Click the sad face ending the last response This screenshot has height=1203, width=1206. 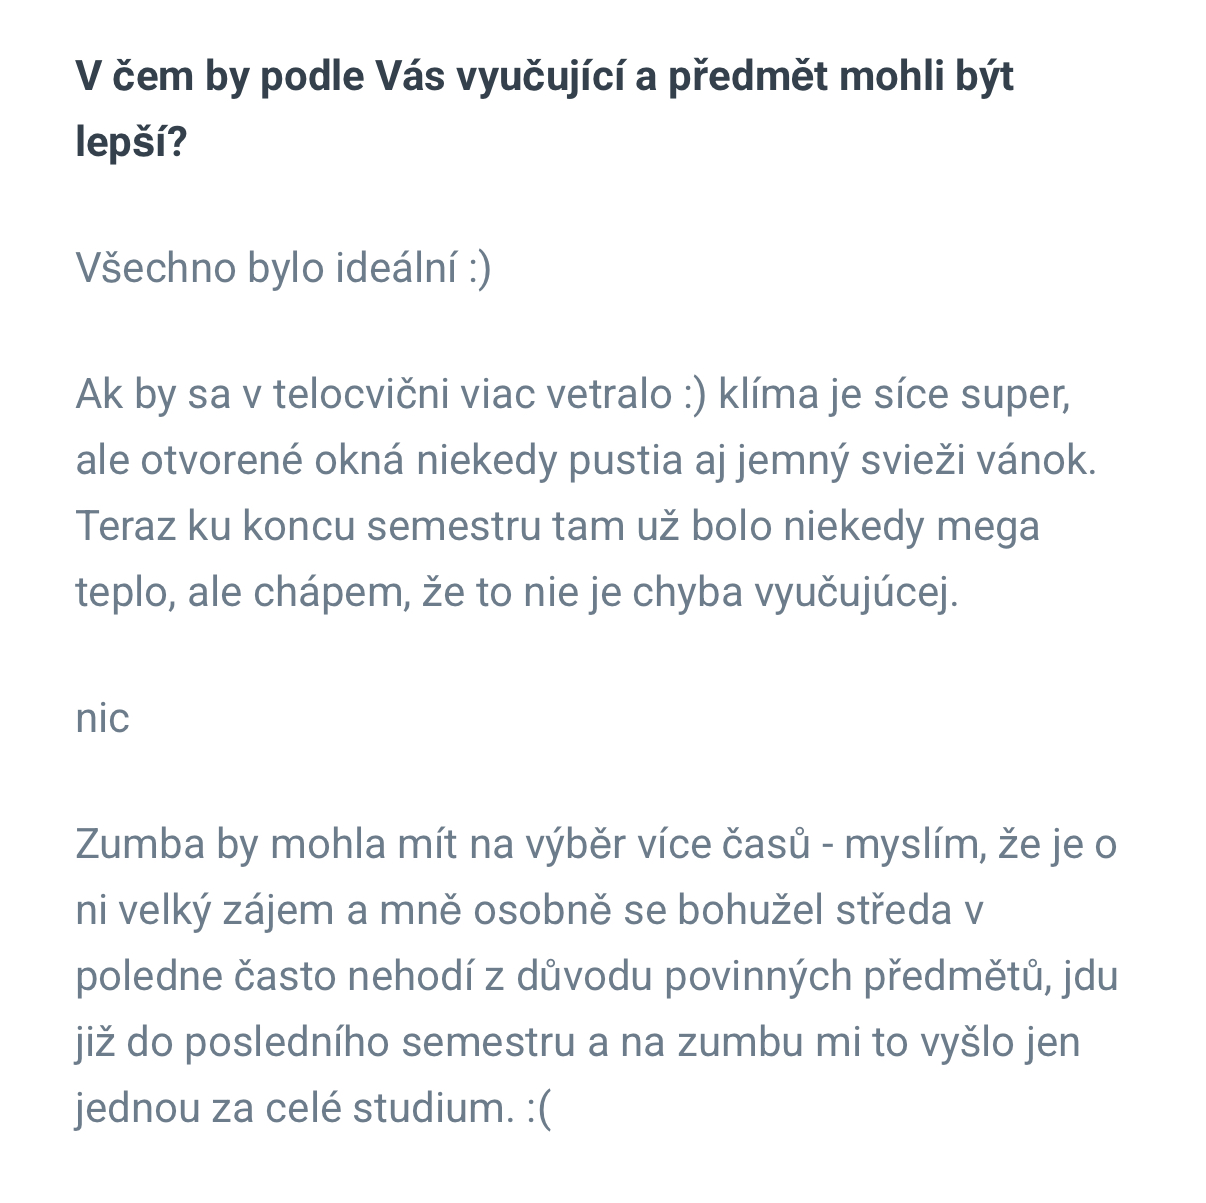(x=539, y=1109)
